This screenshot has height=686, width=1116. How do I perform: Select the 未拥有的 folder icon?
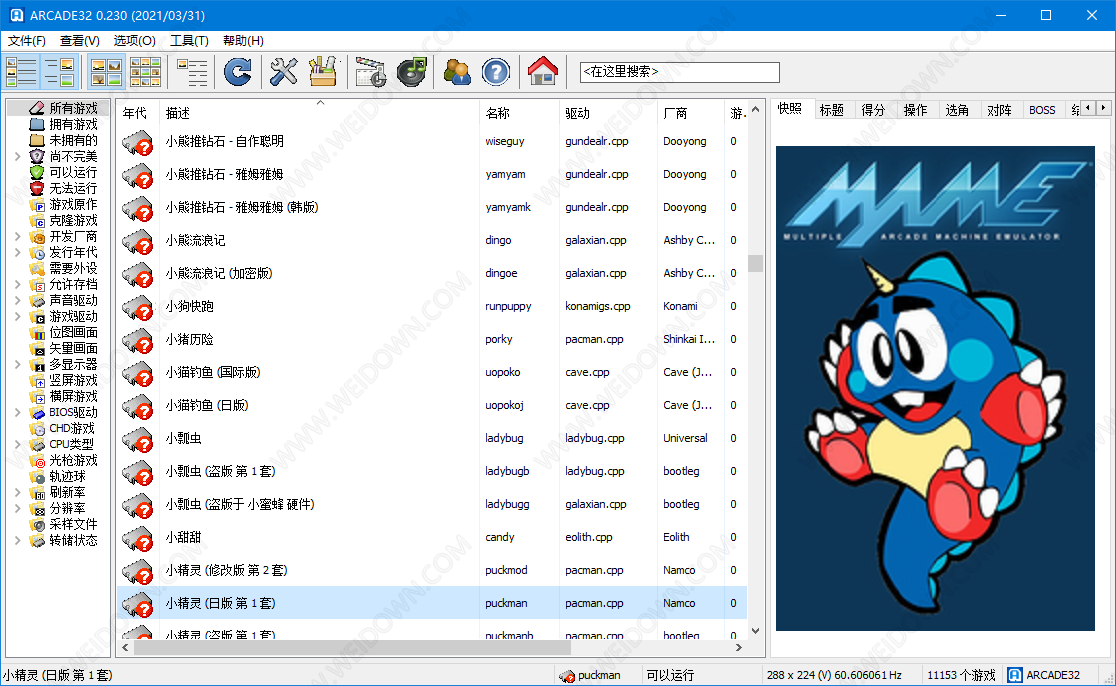[37, 140]
